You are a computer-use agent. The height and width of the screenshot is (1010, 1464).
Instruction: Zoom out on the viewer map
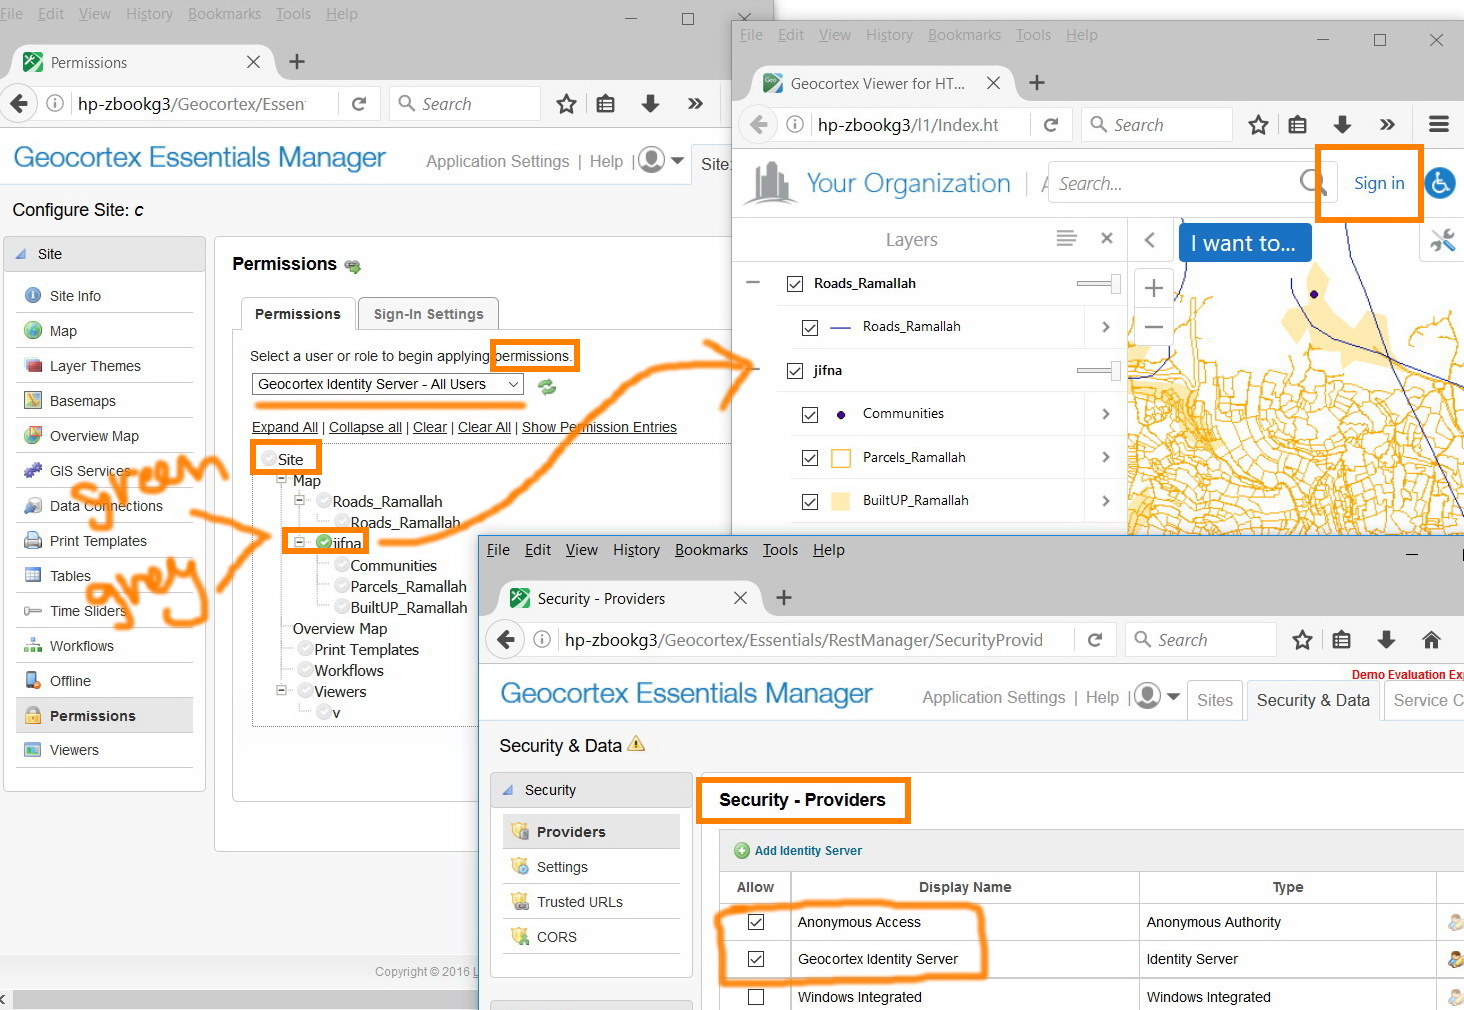pos(1153,327)
